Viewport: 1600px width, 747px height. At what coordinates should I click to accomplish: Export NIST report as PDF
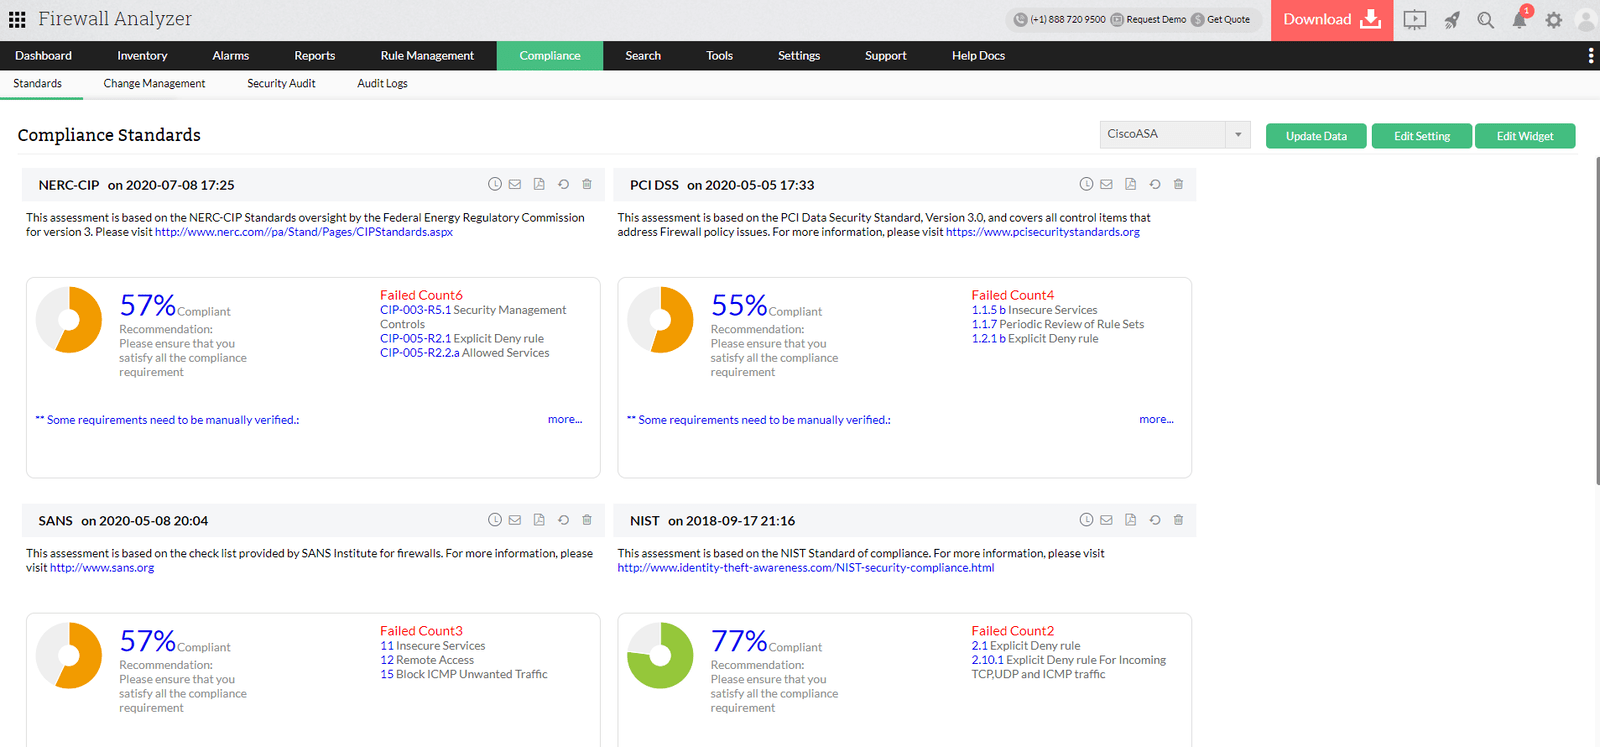click(1131, 520)
